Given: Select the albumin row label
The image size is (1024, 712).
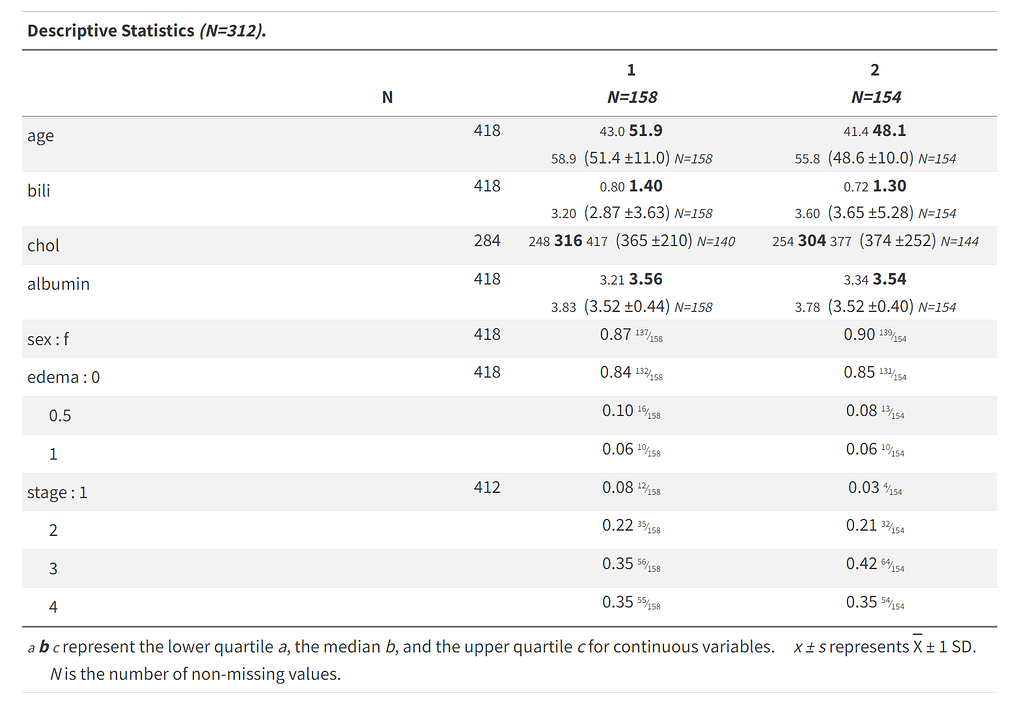Looking at the screenshot, I should (x=58, y=284).
